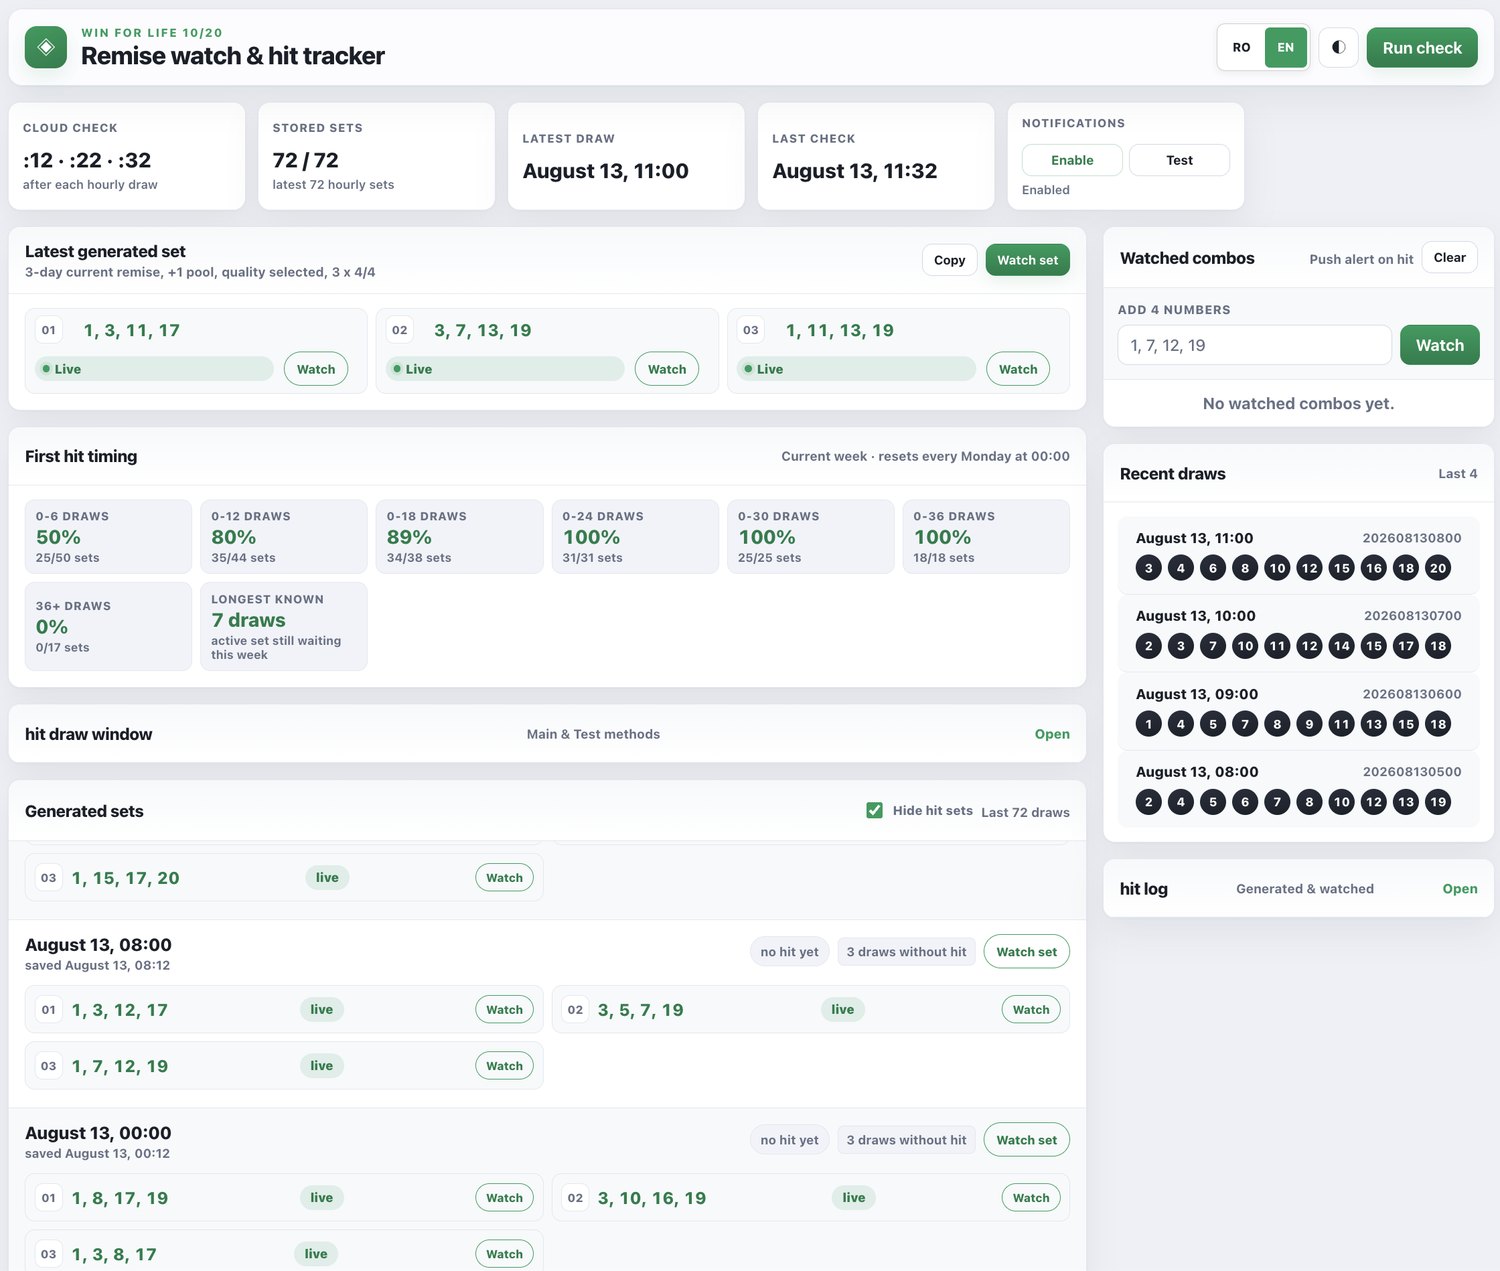Select the Longest Known 7 draws card
Viewport: 1500px width, 1271px height.
tap(284, 626)
